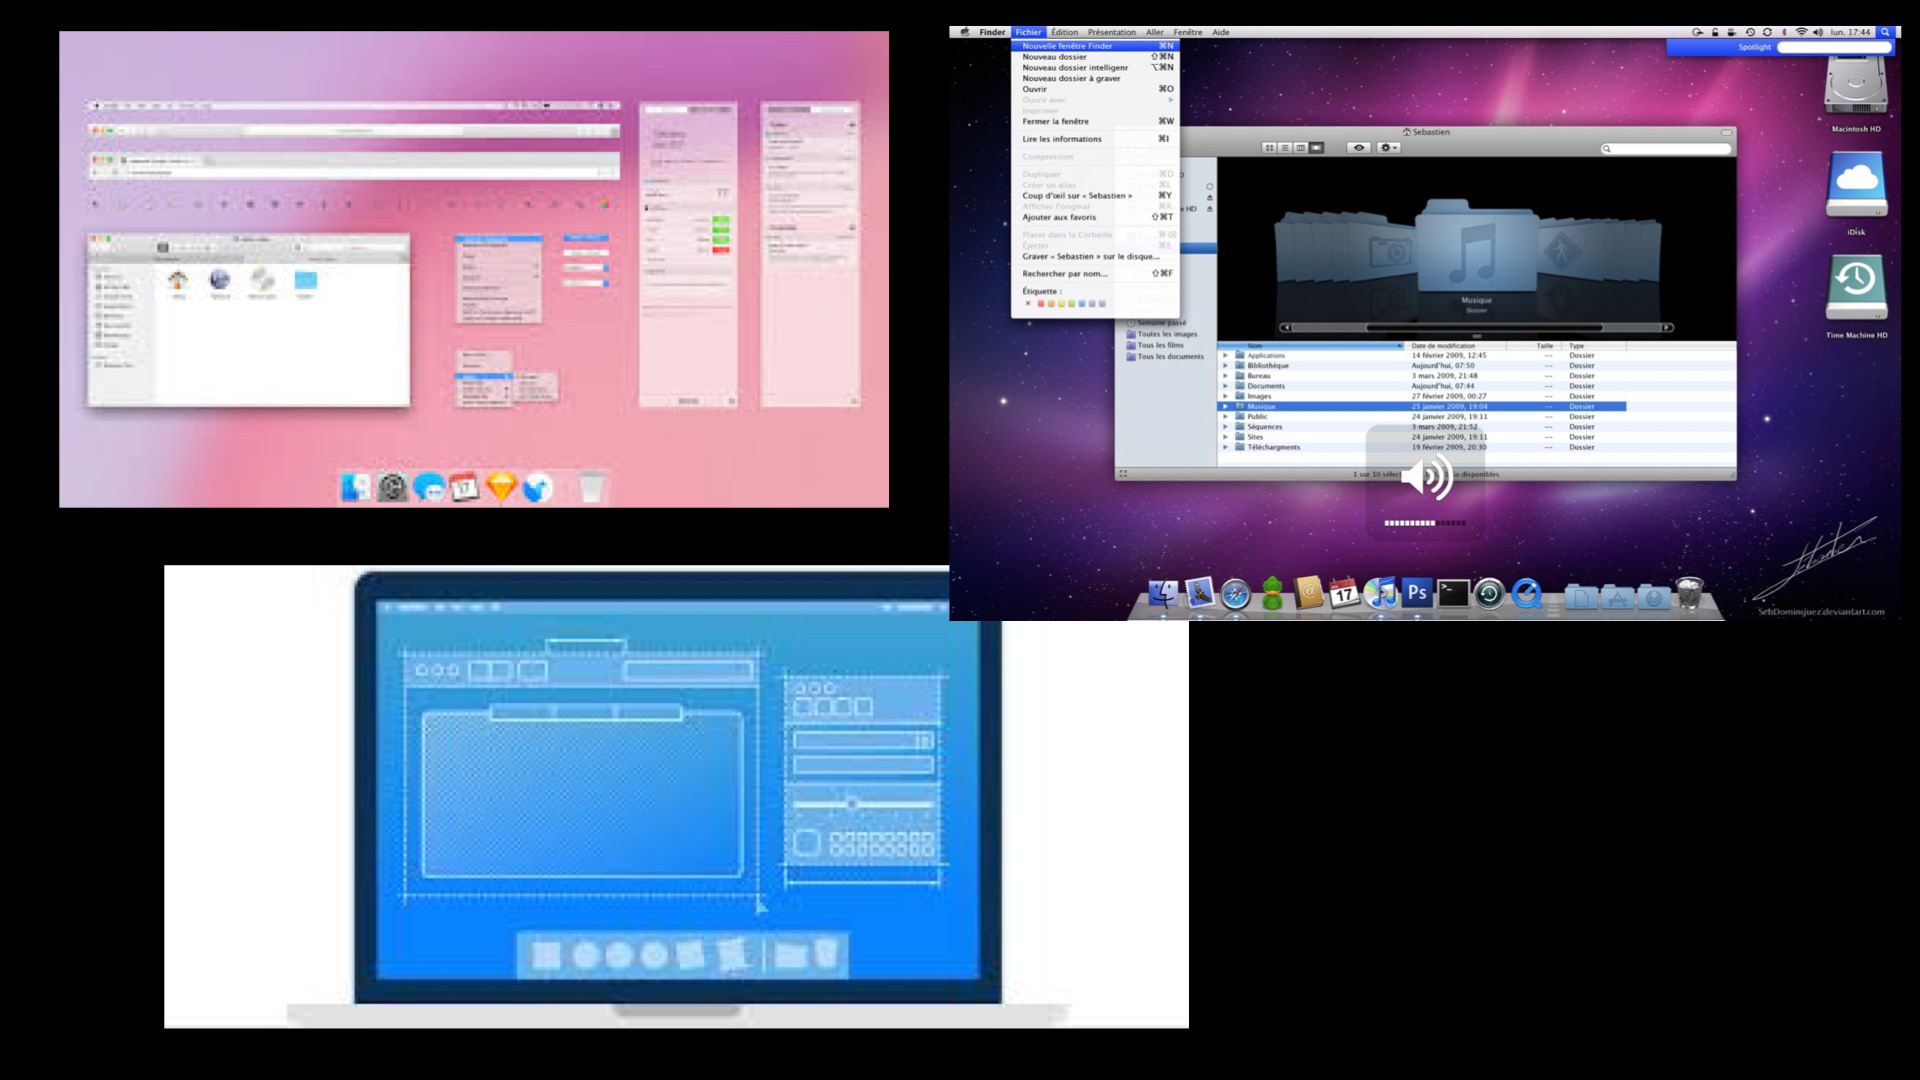The image size is (1920, 1080).
Task: Sort by the Type column header
Action: click(1596, 346)
